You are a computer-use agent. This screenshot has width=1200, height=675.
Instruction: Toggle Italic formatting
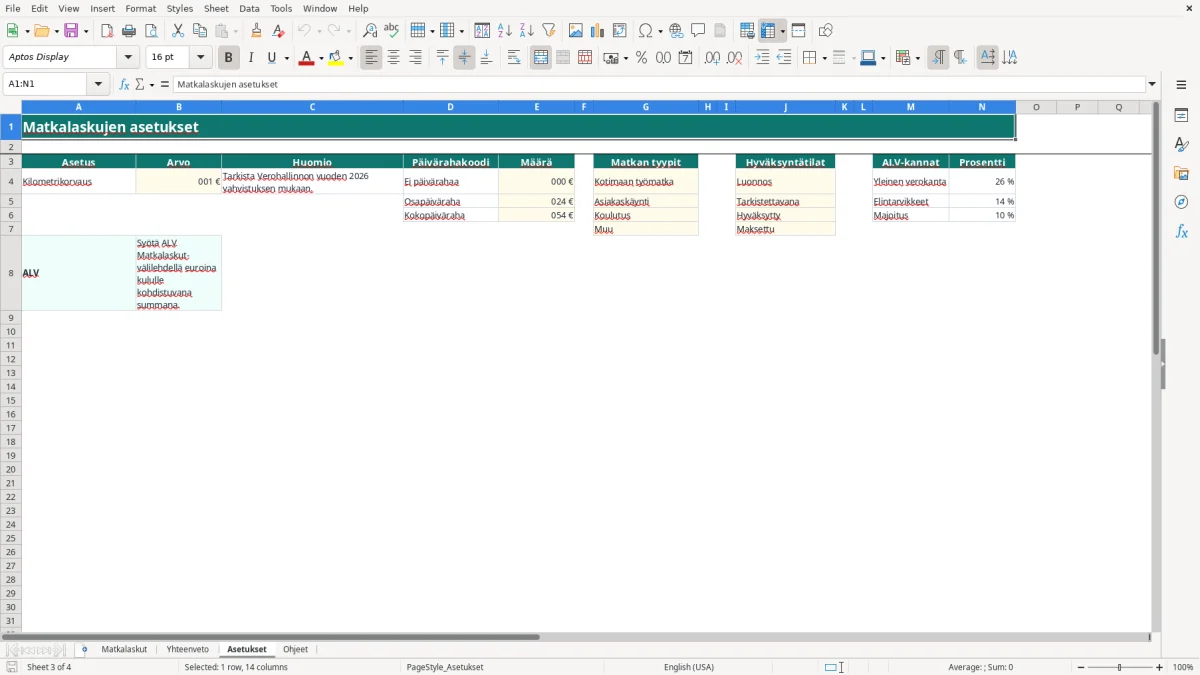(251, 58)
